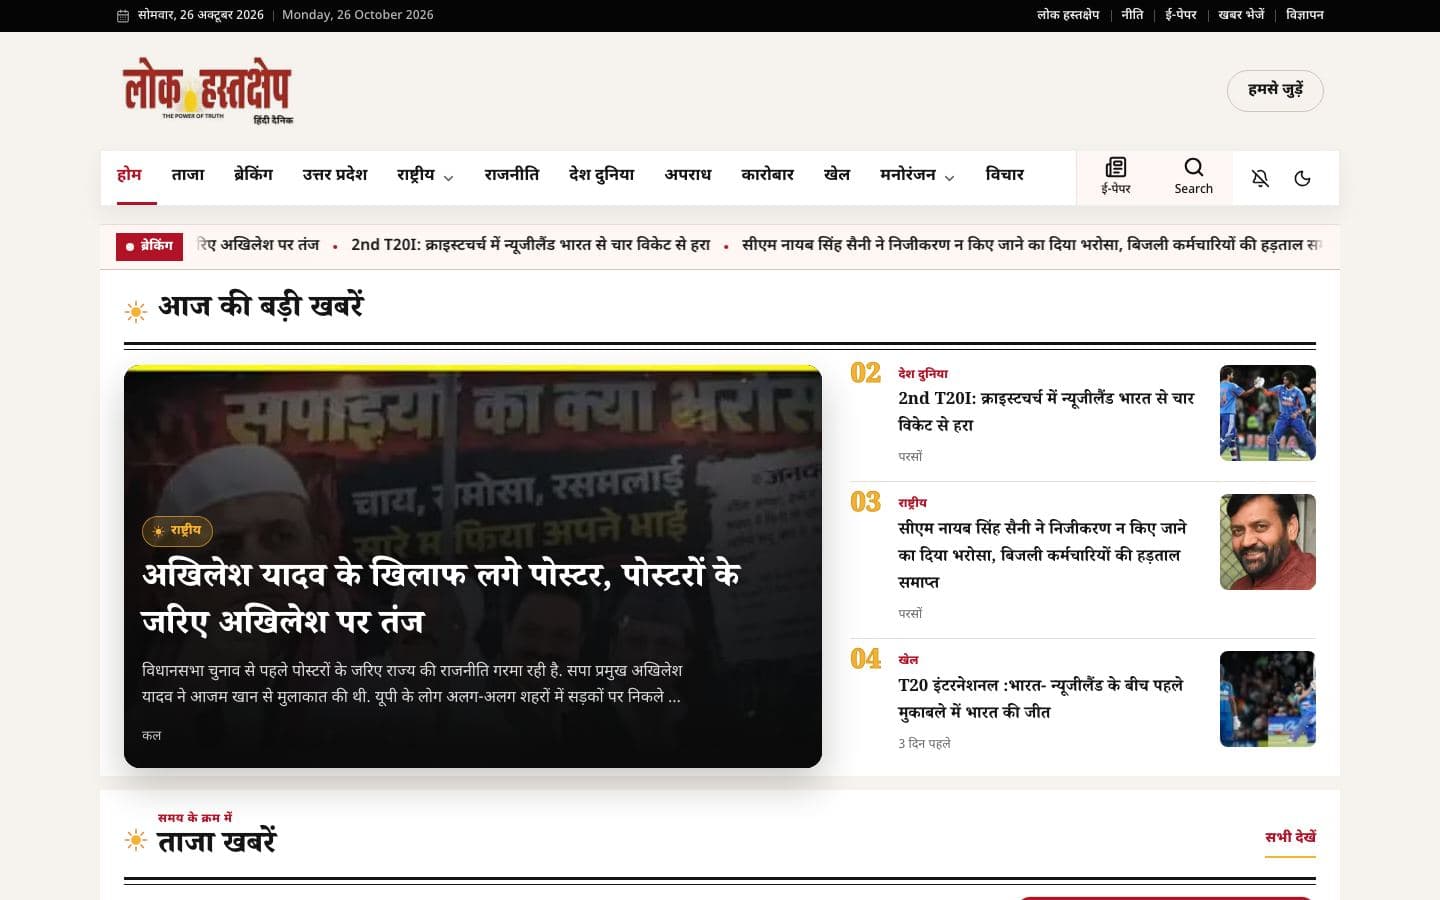This screenshot has height=900, width=1440.
Task: Open the देश दुनिया nav section
Action: coord(601,175)
